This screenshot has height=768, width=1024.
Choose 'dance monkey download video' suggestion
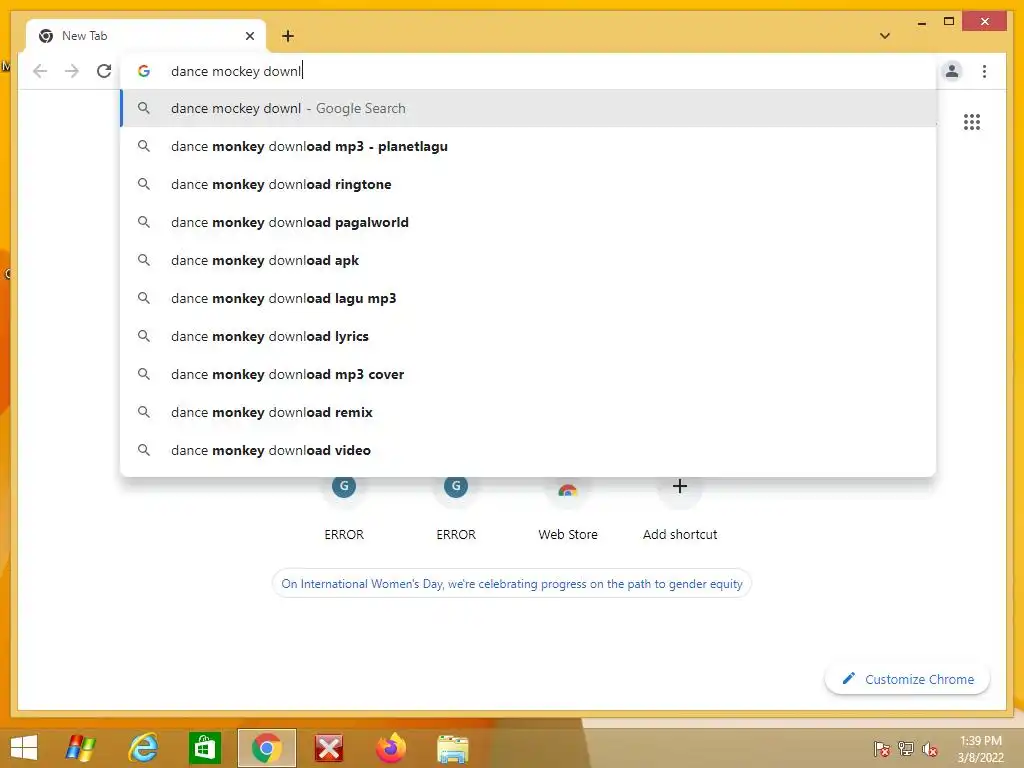(x=528, y=450)
